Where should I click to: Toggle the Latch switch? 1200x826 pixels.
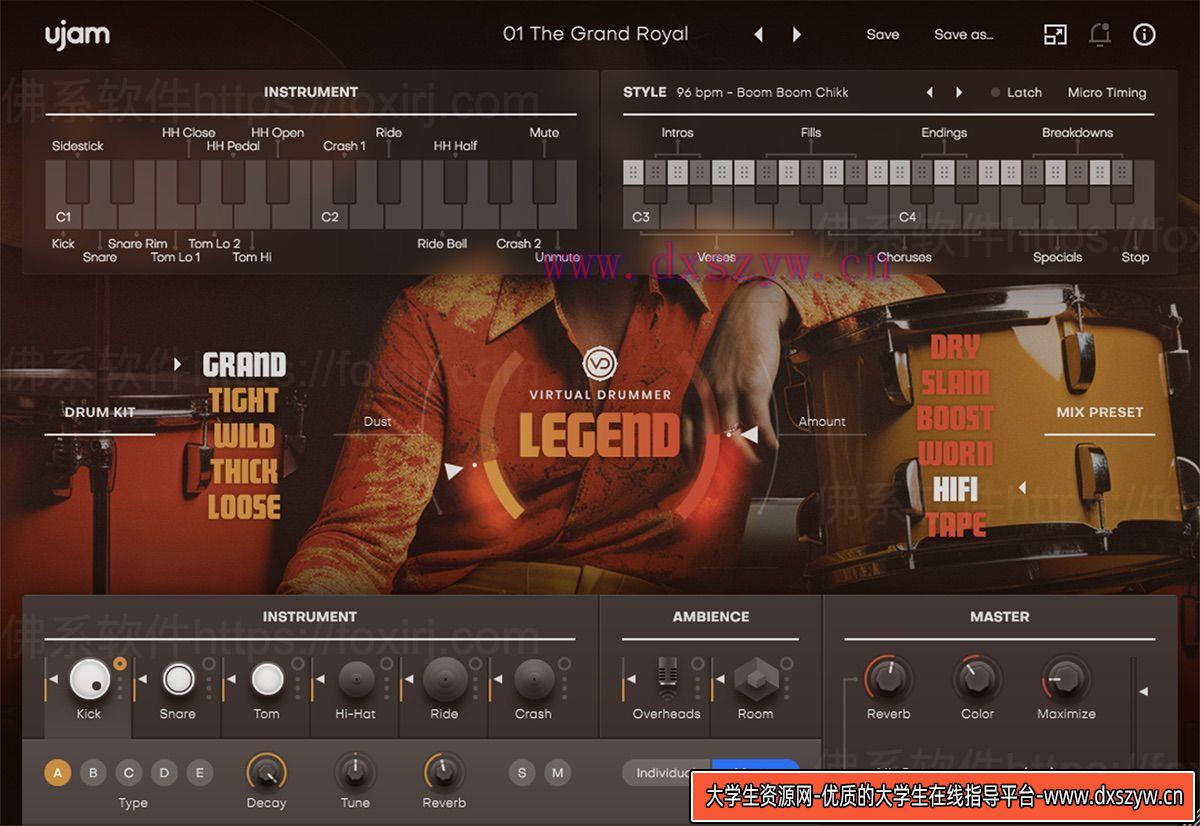coord(995,92)
